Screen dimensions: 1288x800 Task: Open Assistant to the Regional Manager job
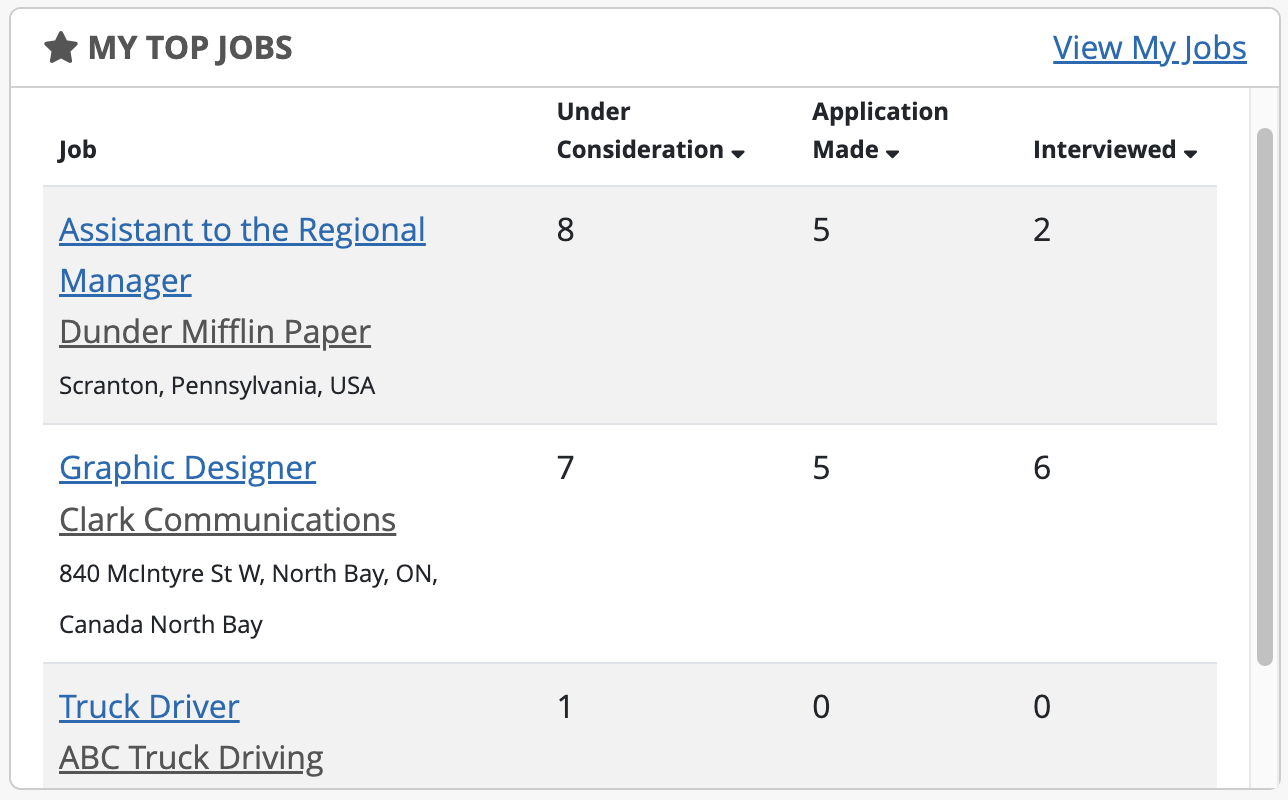(x=242, y=231)
